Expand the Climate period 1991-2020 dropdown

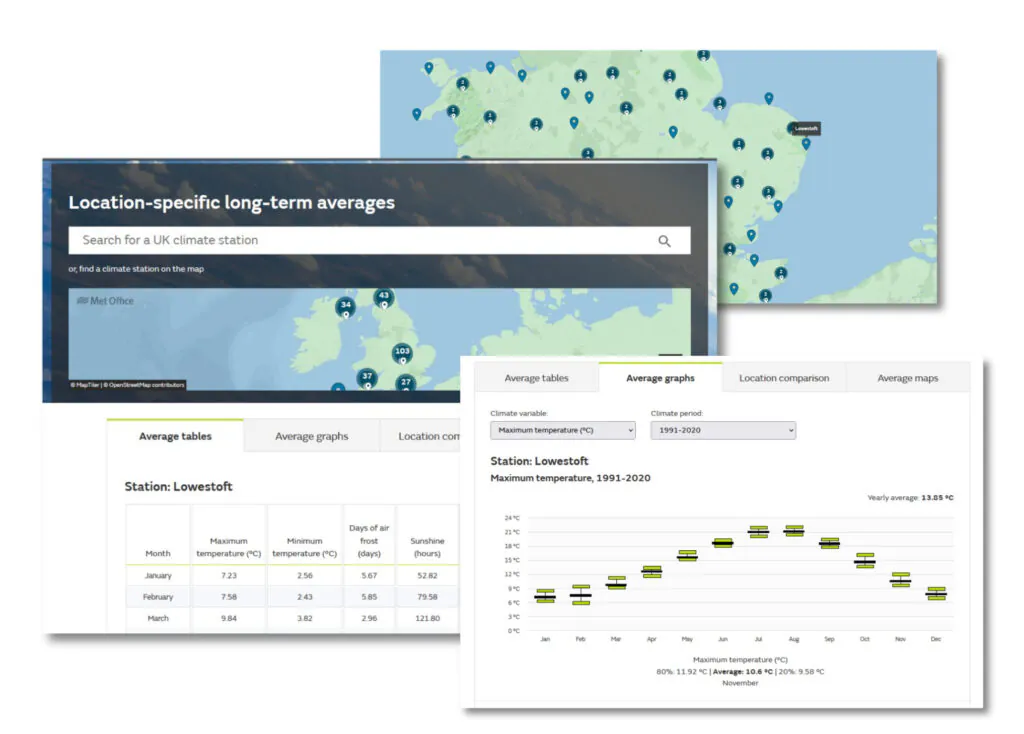(x=723, y=430)
